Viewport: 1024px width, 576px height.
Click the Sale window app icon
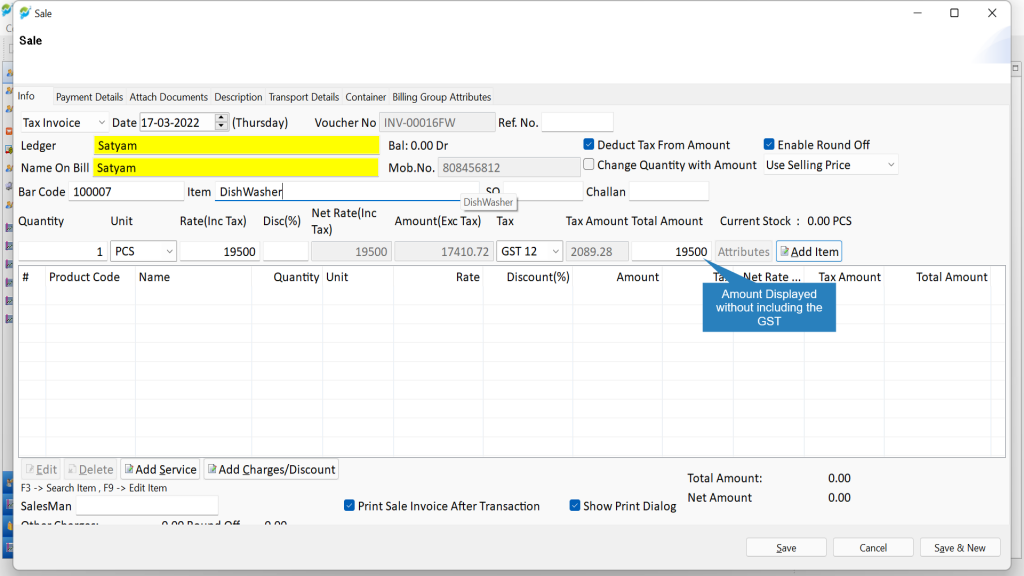tap(25, 13)
